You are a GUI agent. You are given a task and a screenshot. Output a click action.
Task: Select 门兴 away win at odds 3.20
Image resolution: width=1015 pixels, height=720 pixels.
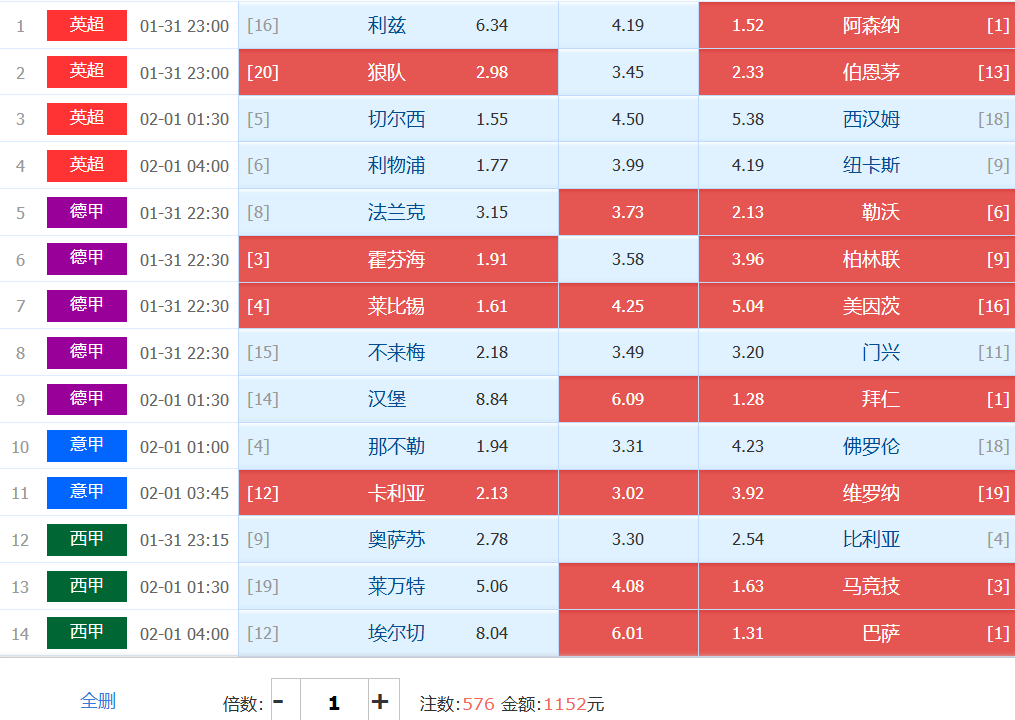856,353
